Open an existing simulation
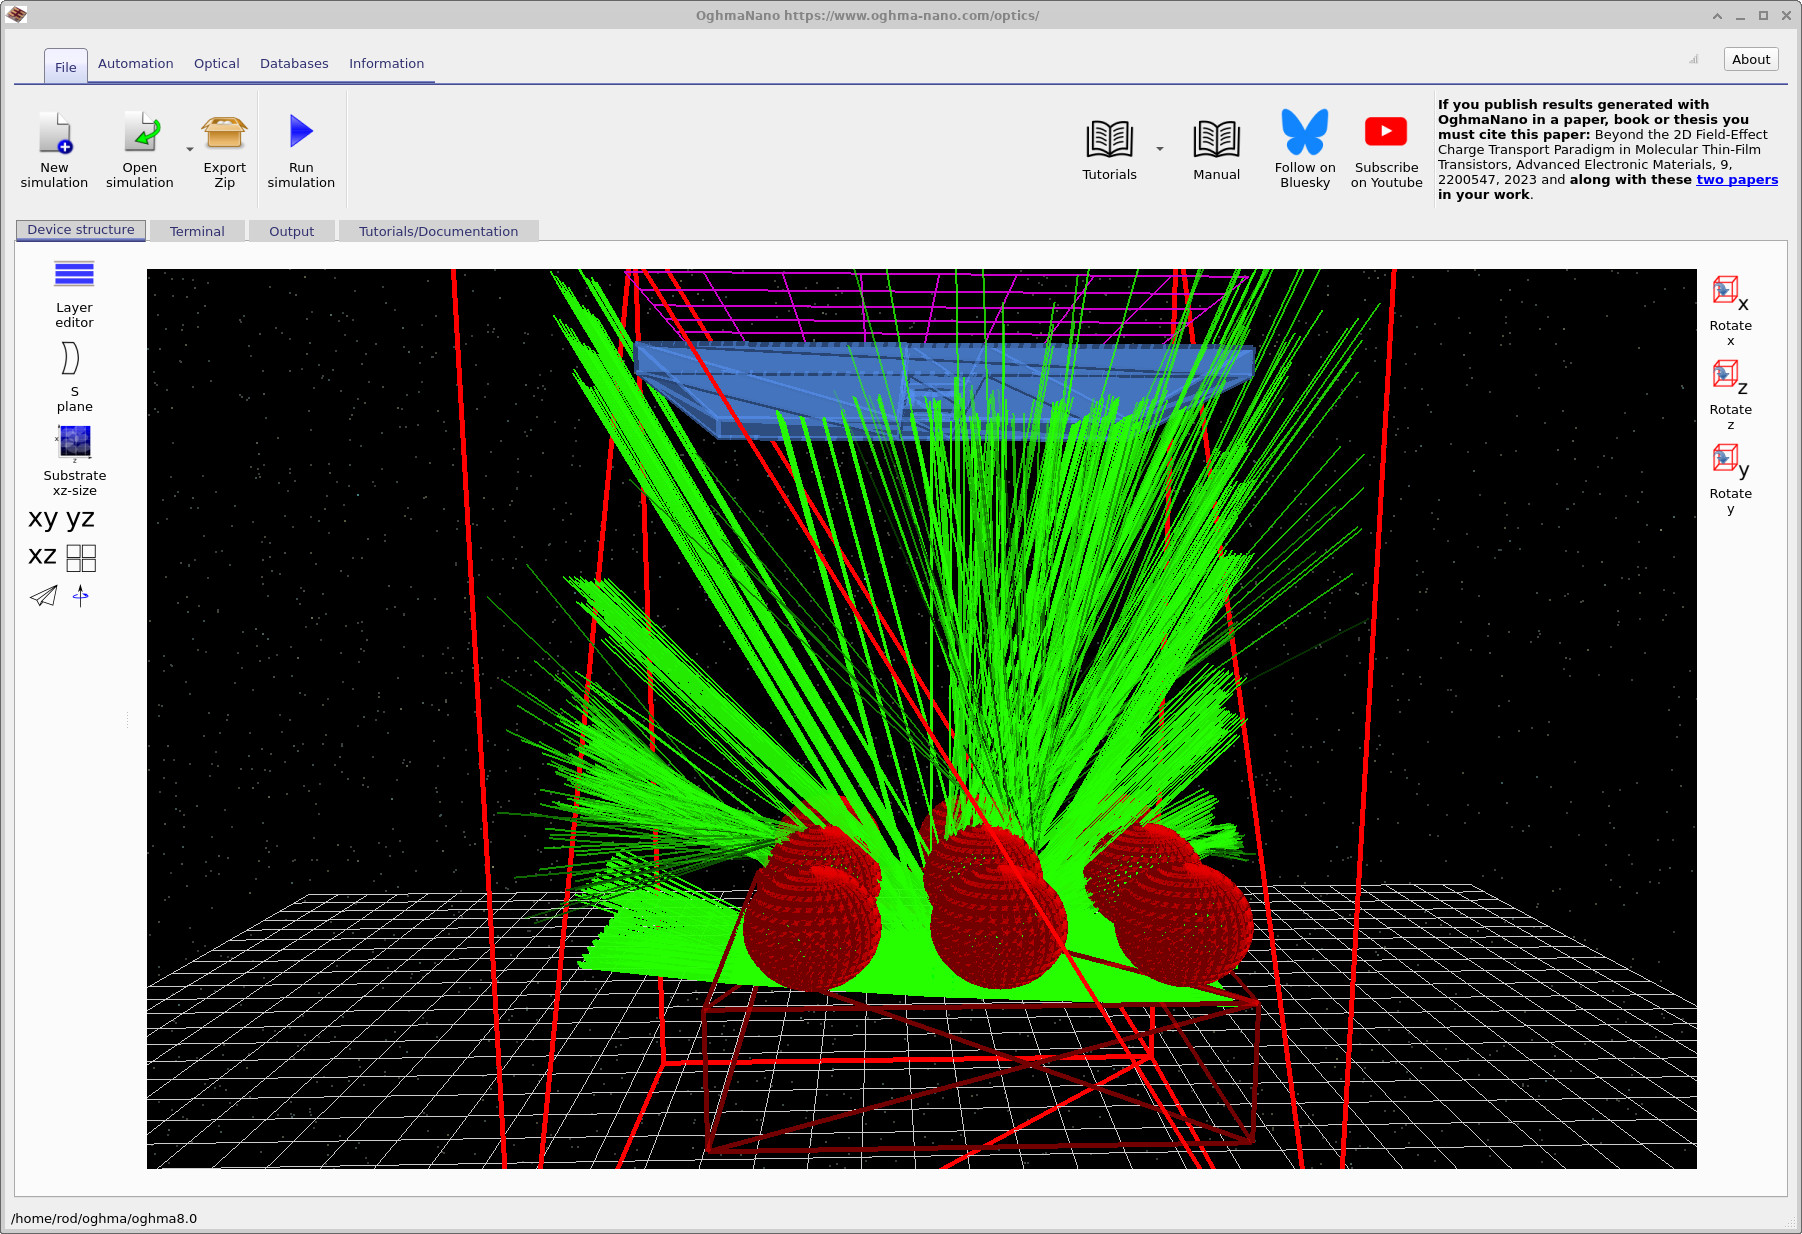 click(x=139, y=148)
